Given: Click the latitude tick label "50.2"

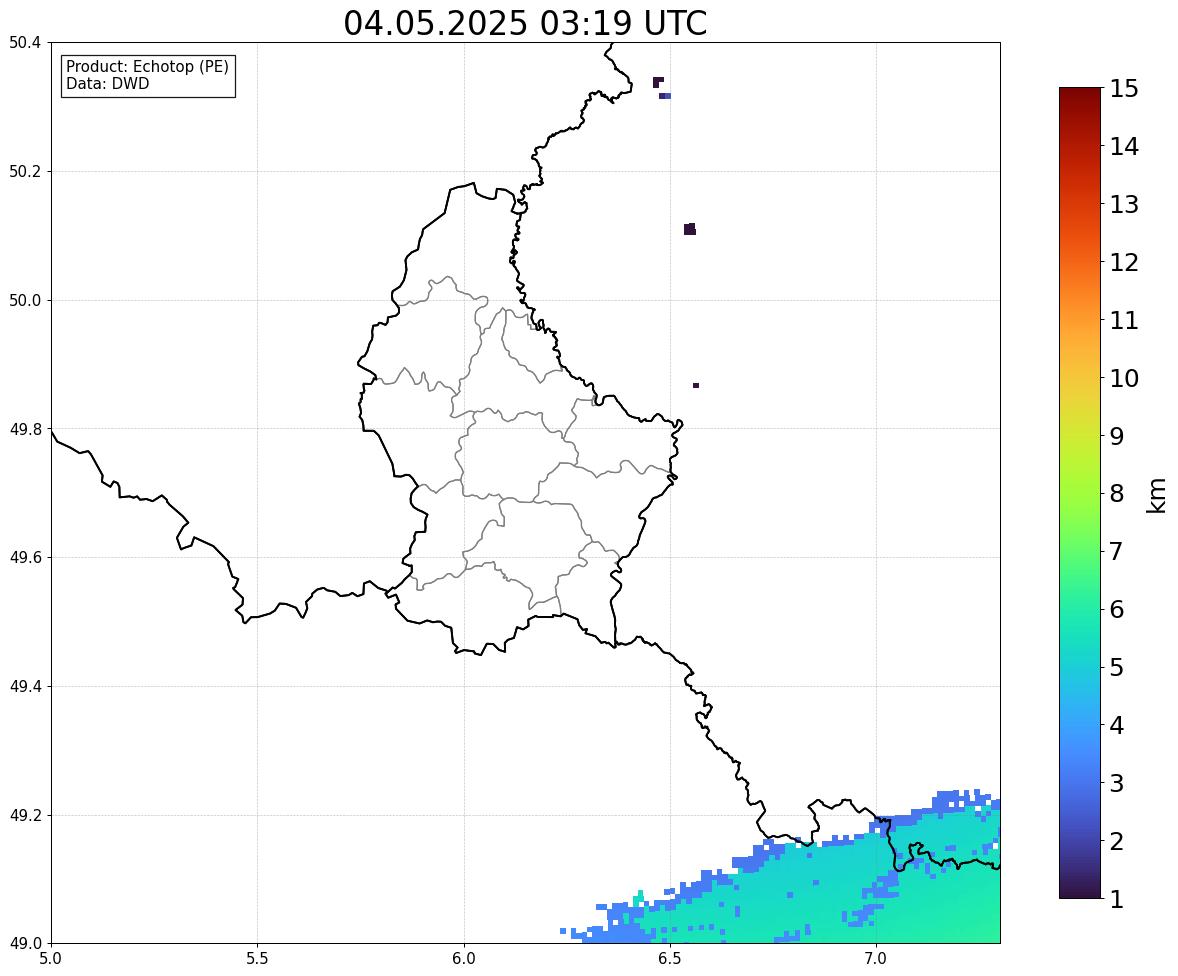Looking at the screenshot, I should 25,171.
